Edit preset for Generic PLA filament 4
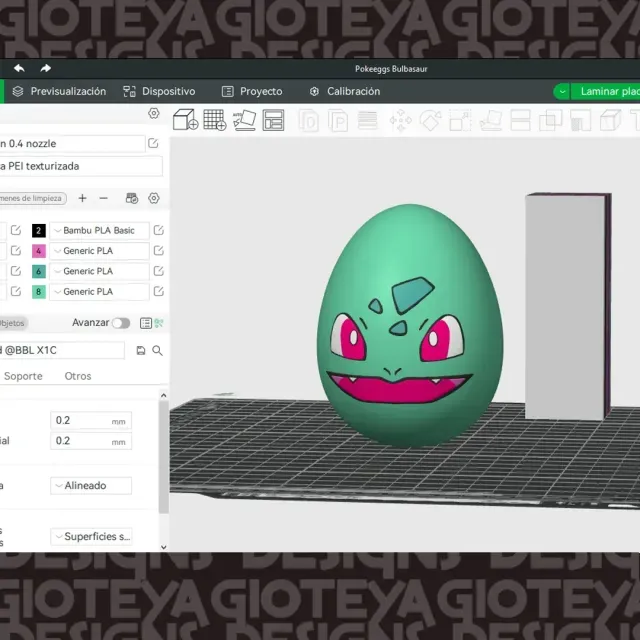The image size is (640, 640). 159,251
